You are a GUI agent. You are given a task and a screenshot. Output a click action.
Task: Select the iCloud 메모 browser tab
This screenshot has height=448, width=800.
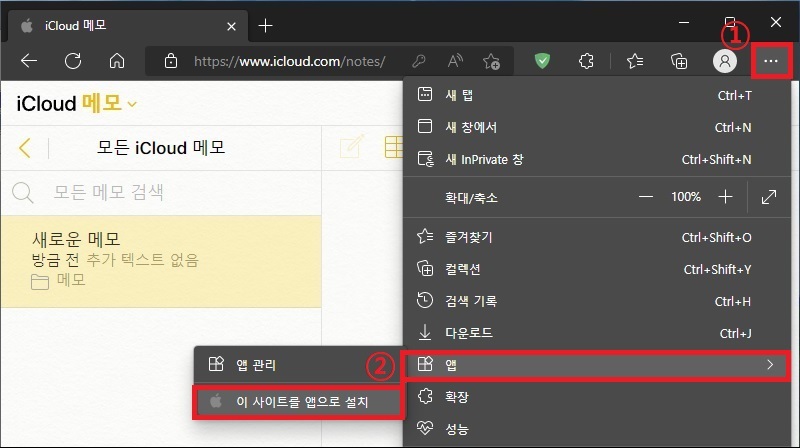point(128,26)
